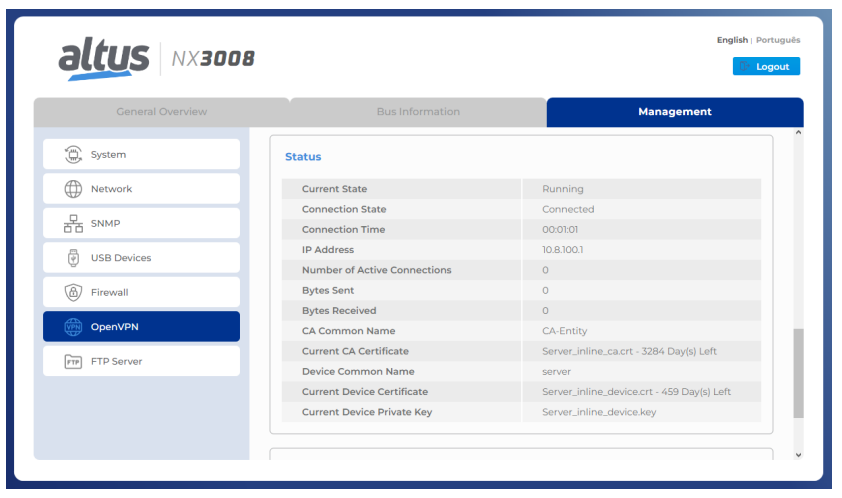Click the vertical scrollbar thumb
842x498 pixels.
click(798, 375)
